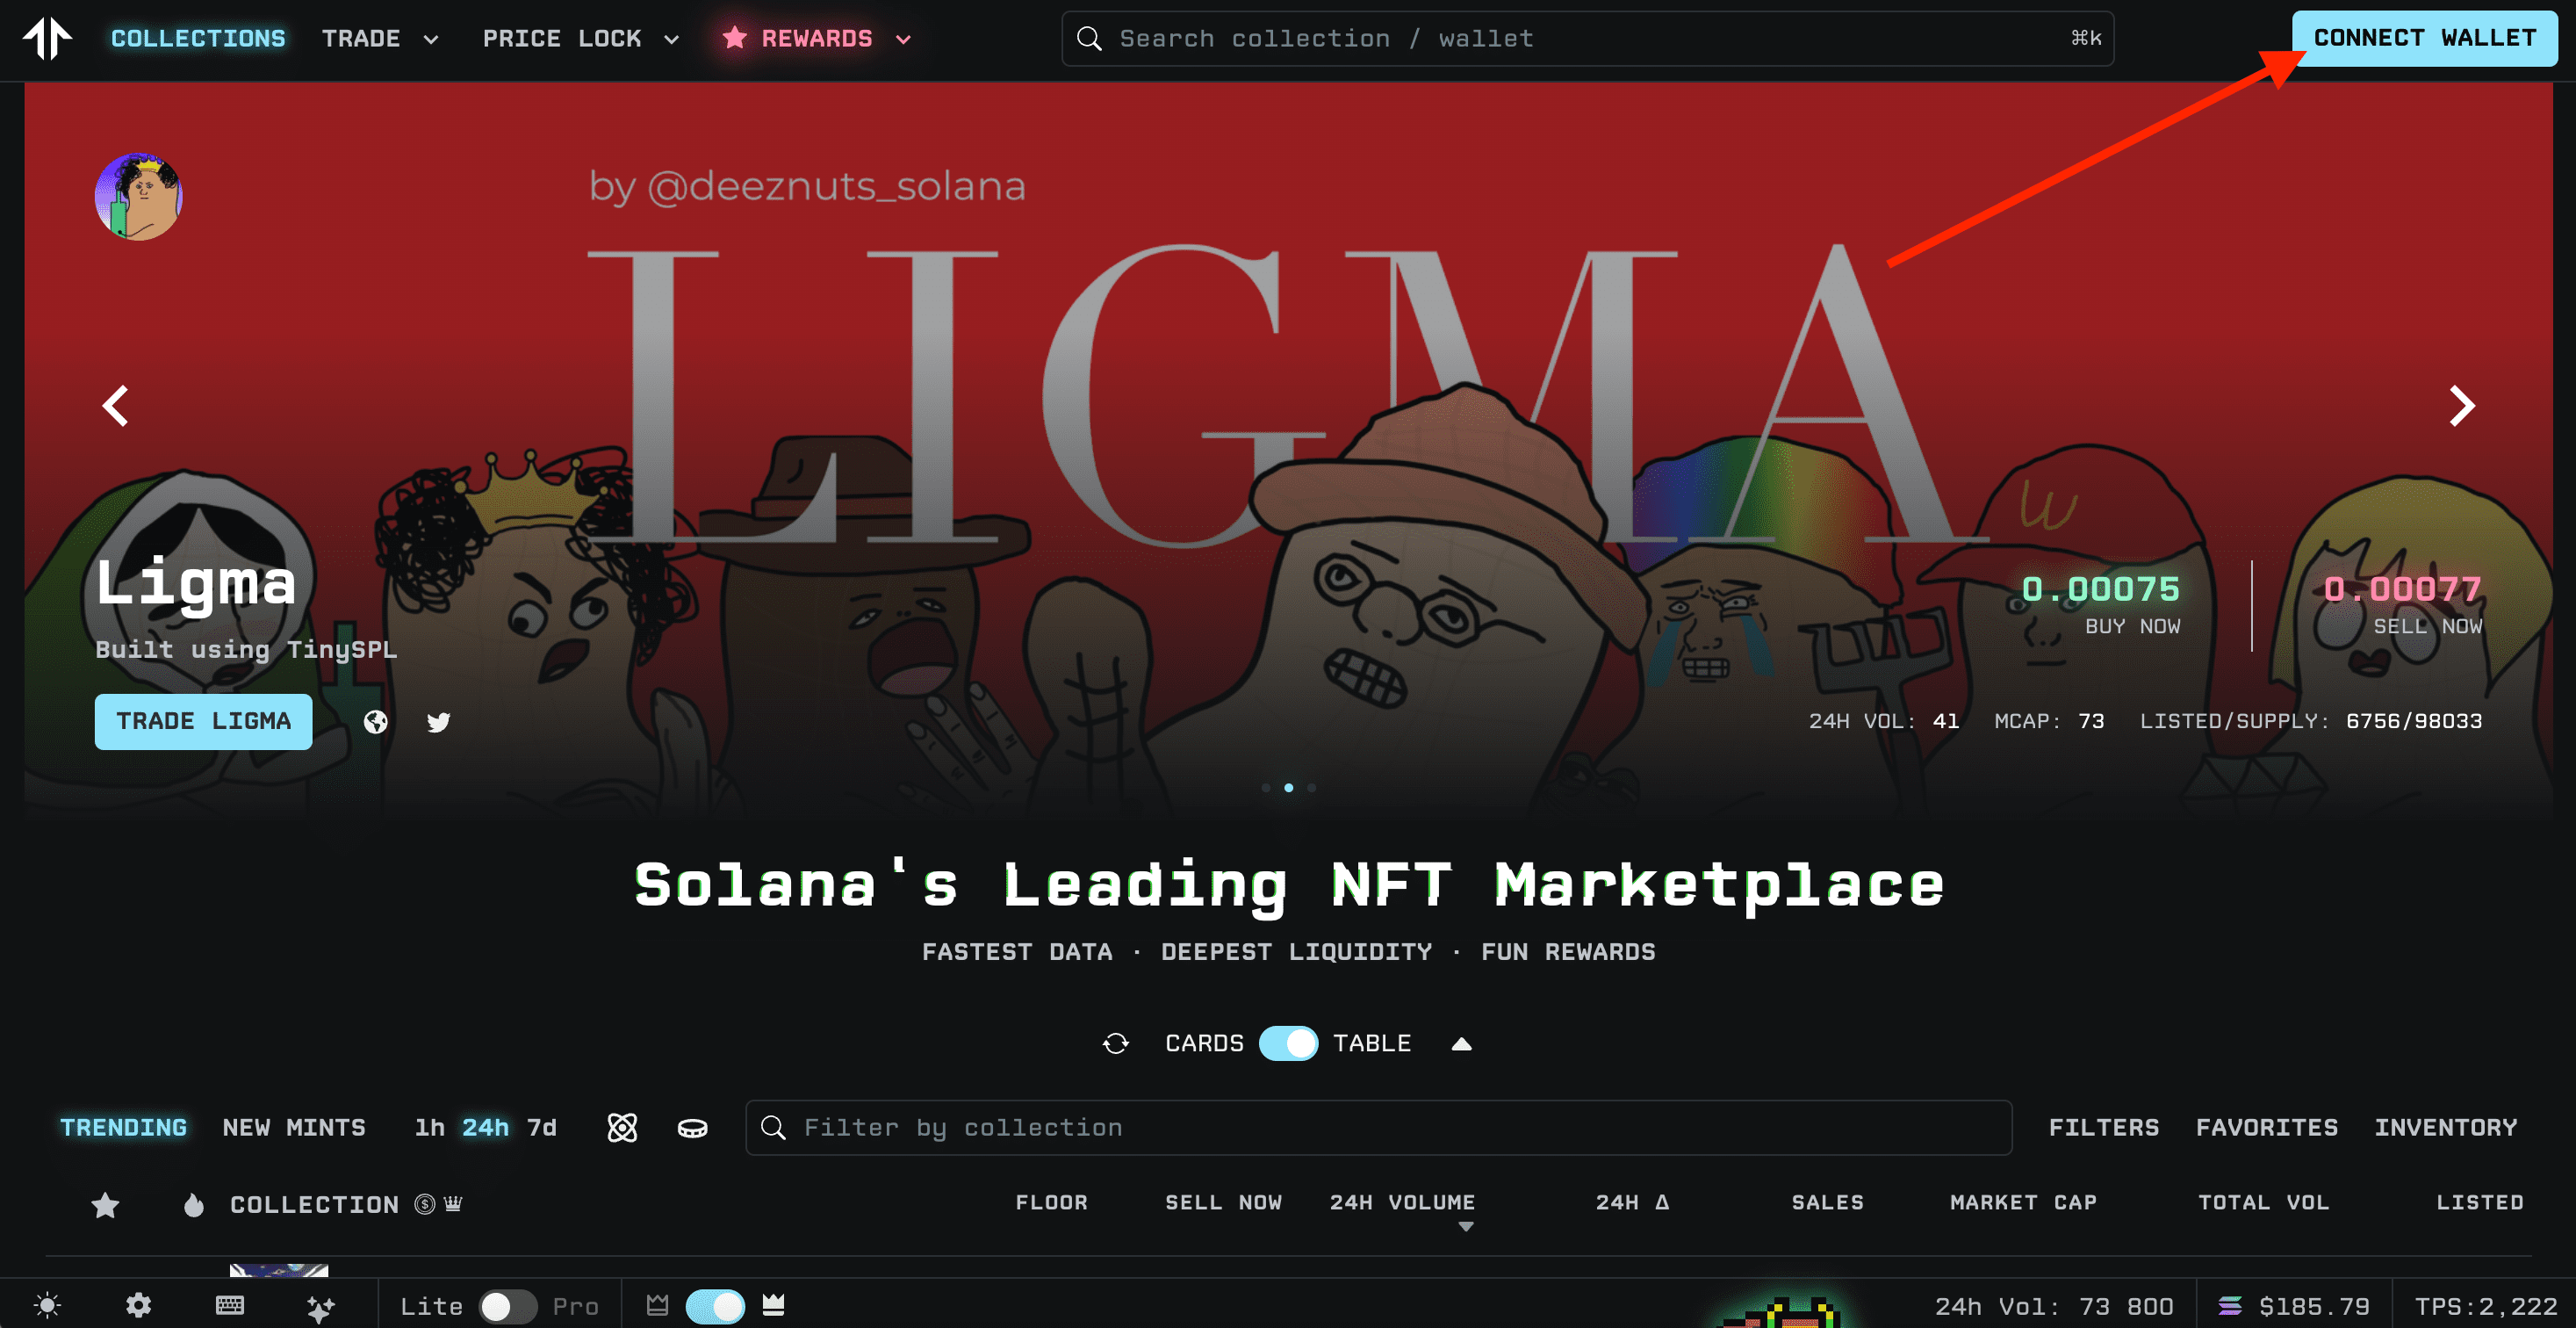Click the Trade Ligma button
Image resolution: width=2576 pixels, height=1328 pixels.
(x=203, y=722)
